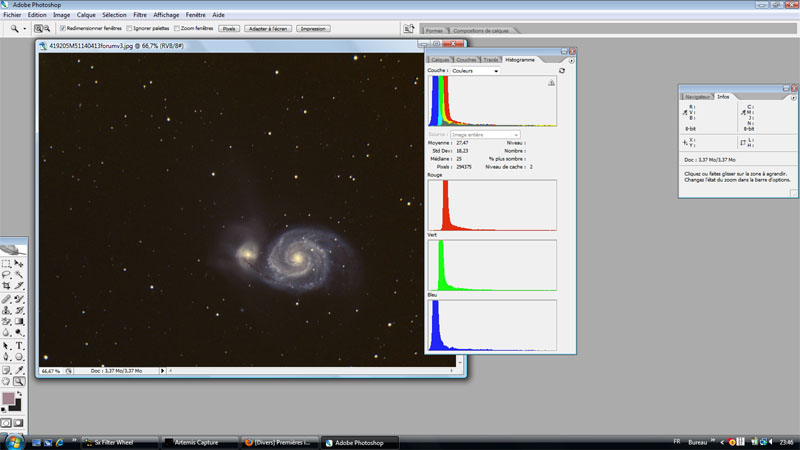800x450 pixels.
Task: Select the Crop tool
Action: (7, 286)
